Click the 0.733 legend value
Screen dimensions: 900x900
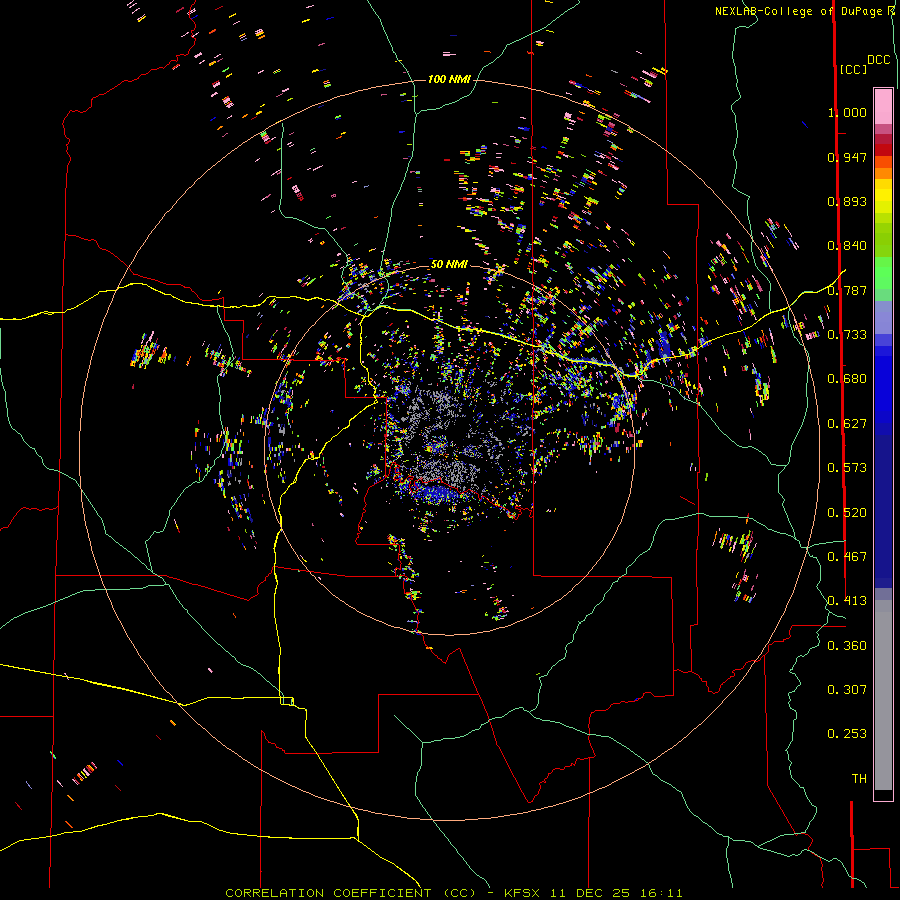tap(847, 335)
